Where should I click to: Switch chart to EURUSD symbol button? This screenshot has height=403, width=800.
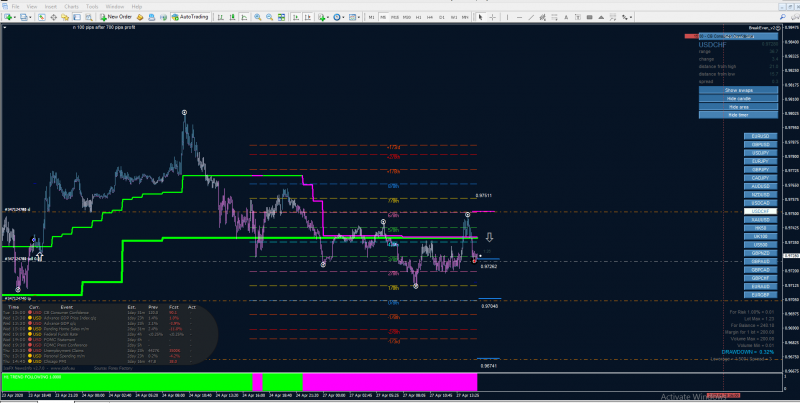(x=760, y=136)
